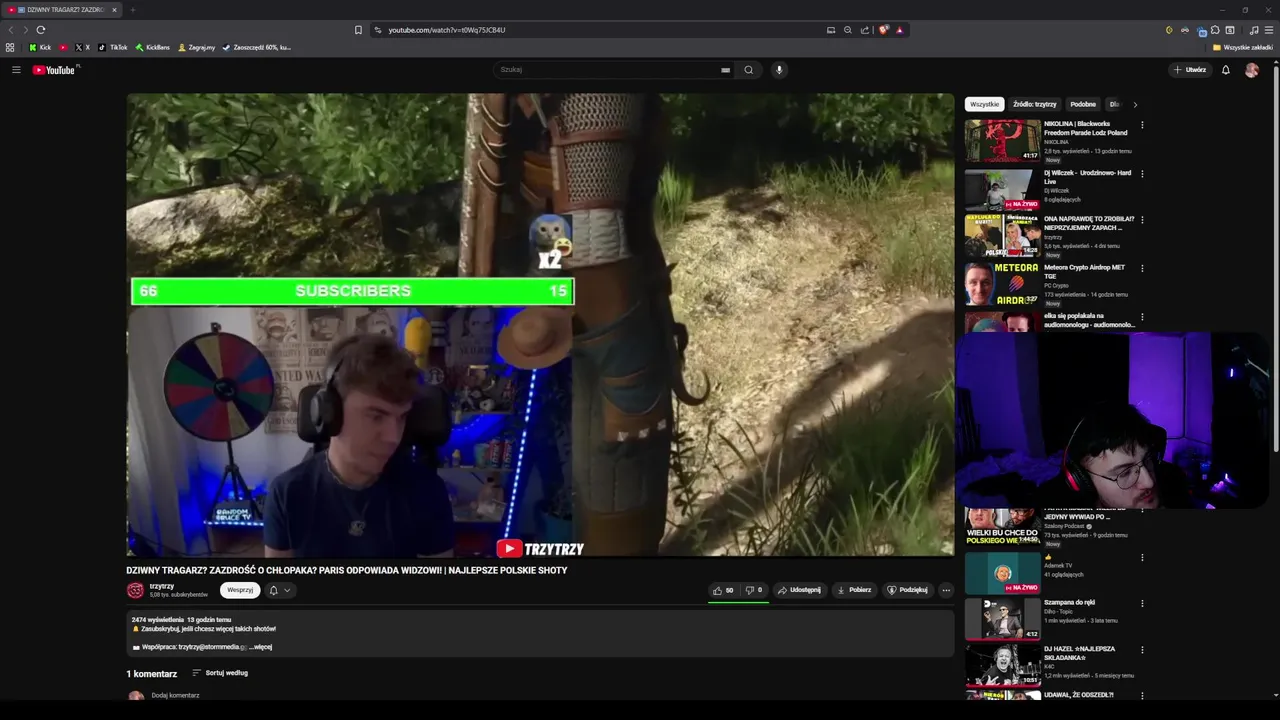Start voice search with microphone icon
The width and height of the screenshot is (1280, 720).
click(779, 70)
